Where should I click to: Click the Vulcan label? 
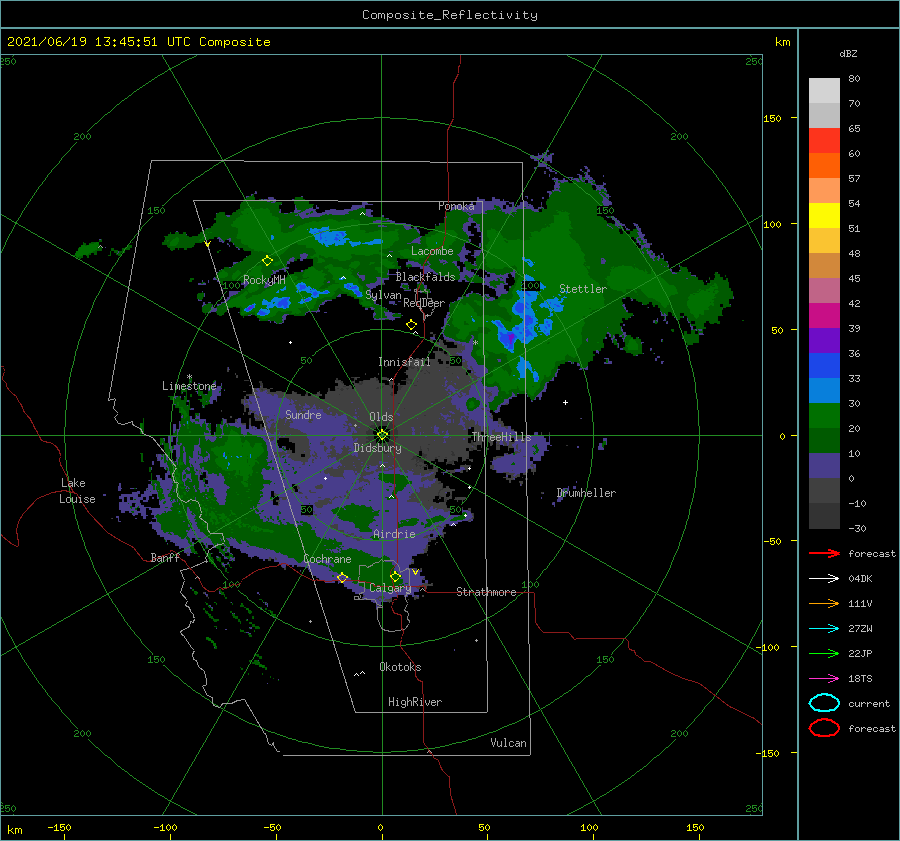click(509, 743)
